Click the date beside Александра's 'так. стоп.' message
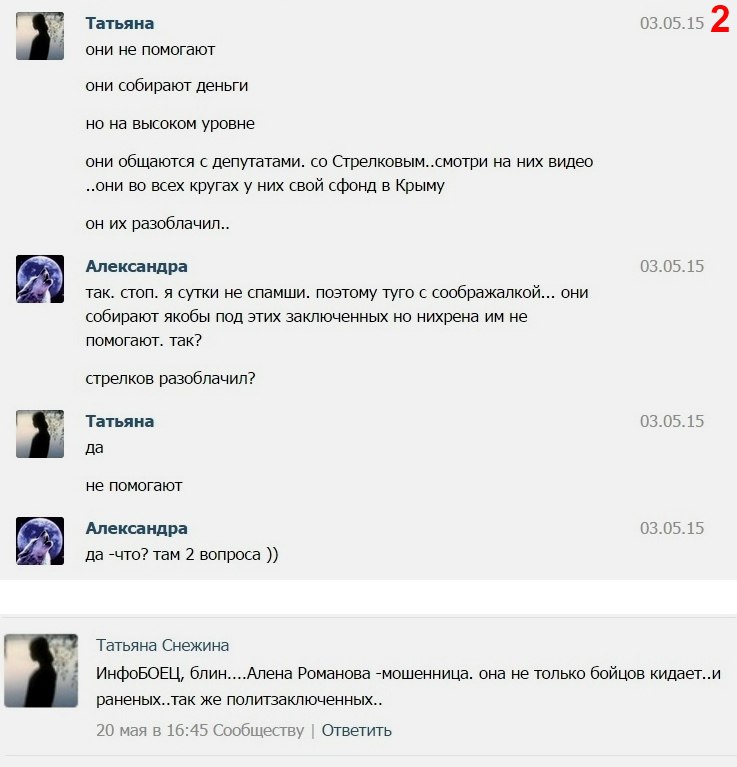The height and width of the screenshot is (767, 737). coord(672,266)
